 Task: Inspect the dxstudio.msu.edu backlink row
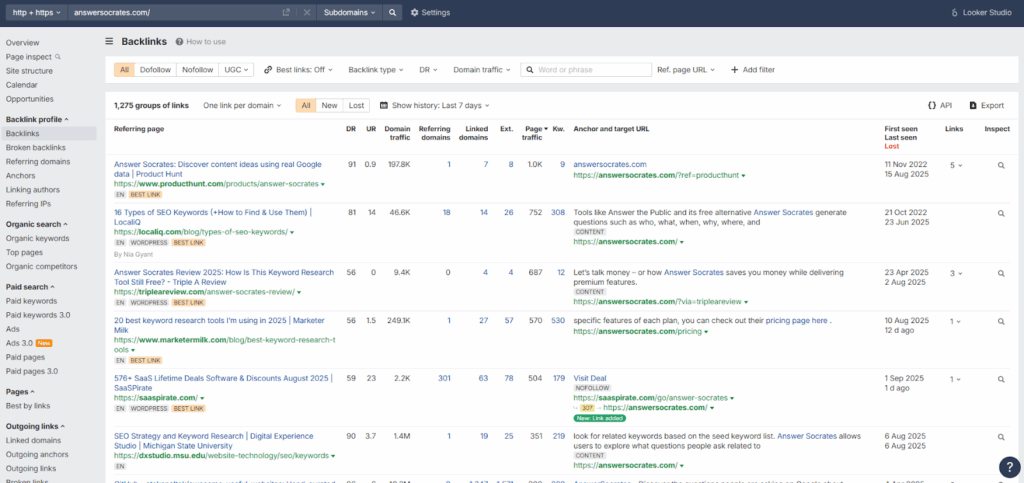click(1000, 437)
